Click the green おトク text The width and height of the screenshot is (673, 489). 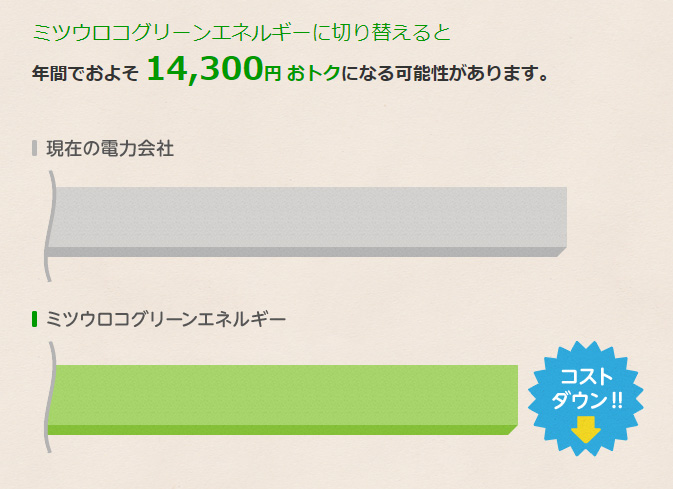313,73
